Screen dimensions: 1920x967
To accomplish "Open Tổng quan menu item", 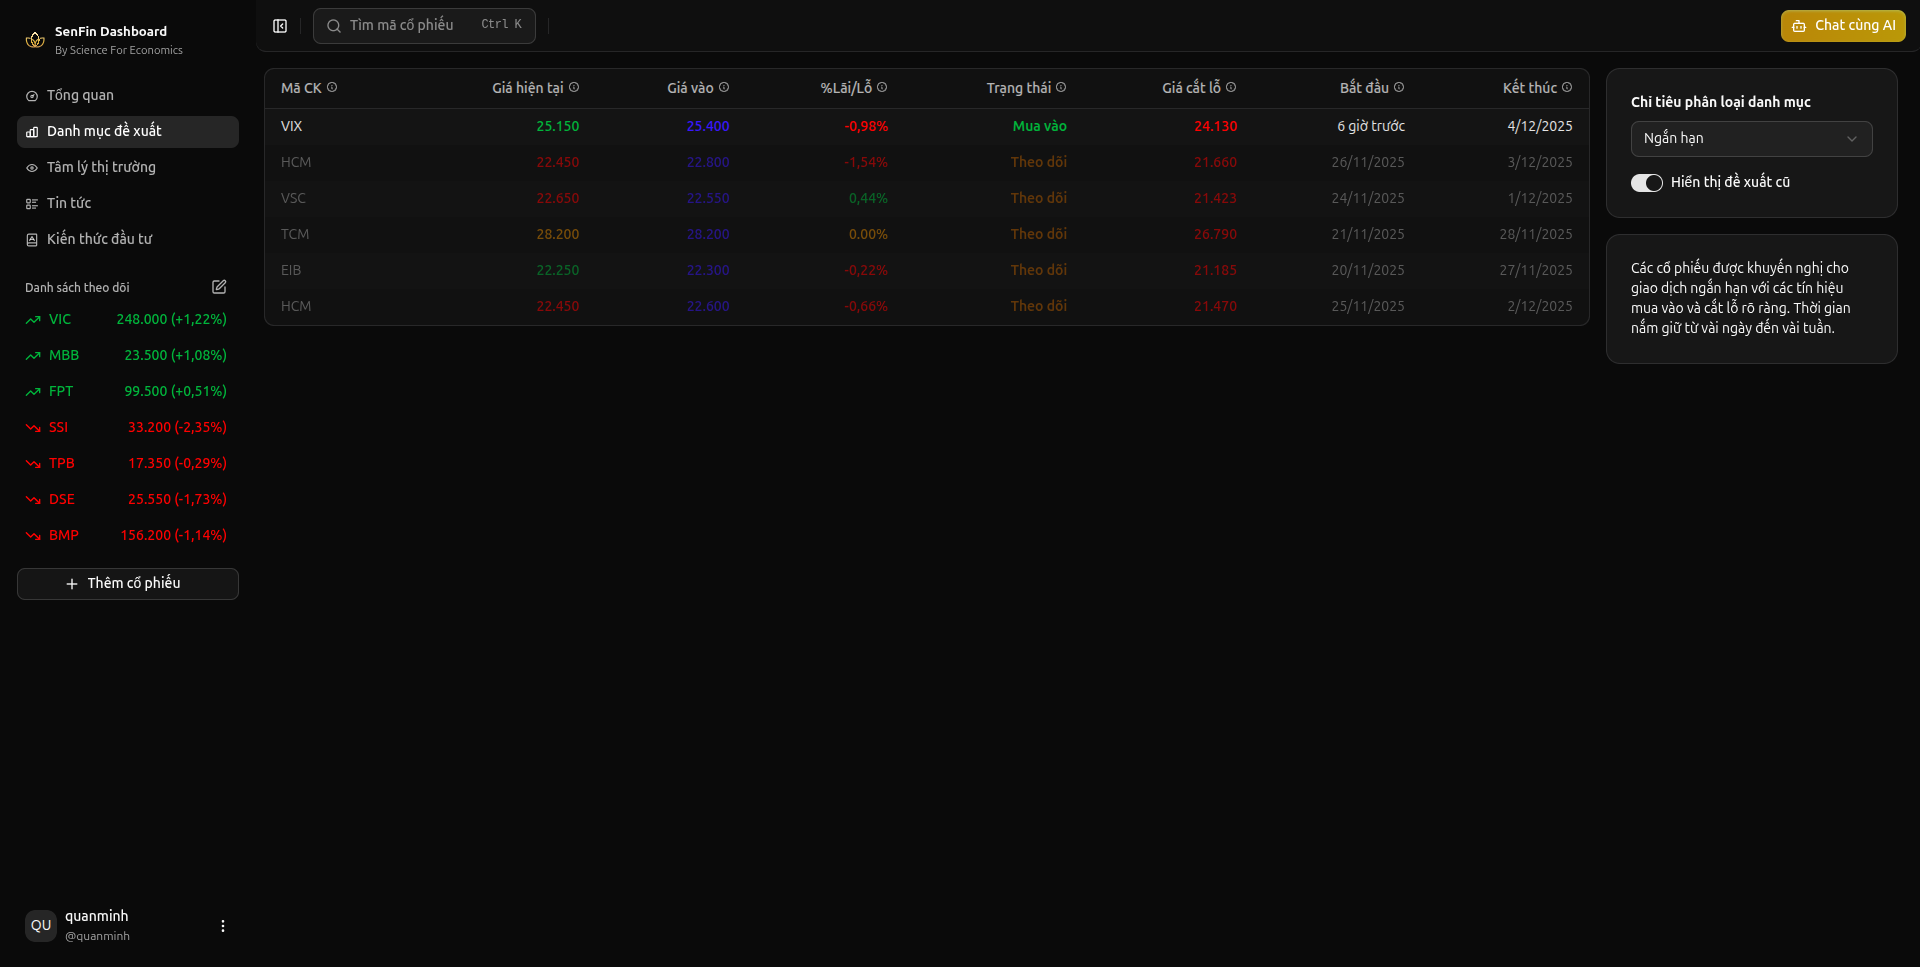I will (x=80, y=95).
